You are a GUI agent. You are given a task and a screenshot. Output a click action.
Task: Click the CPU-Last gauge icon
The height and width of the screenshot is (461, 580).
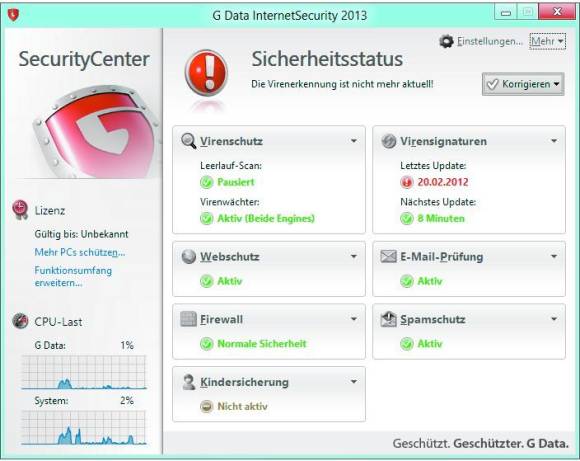(20, 321)
